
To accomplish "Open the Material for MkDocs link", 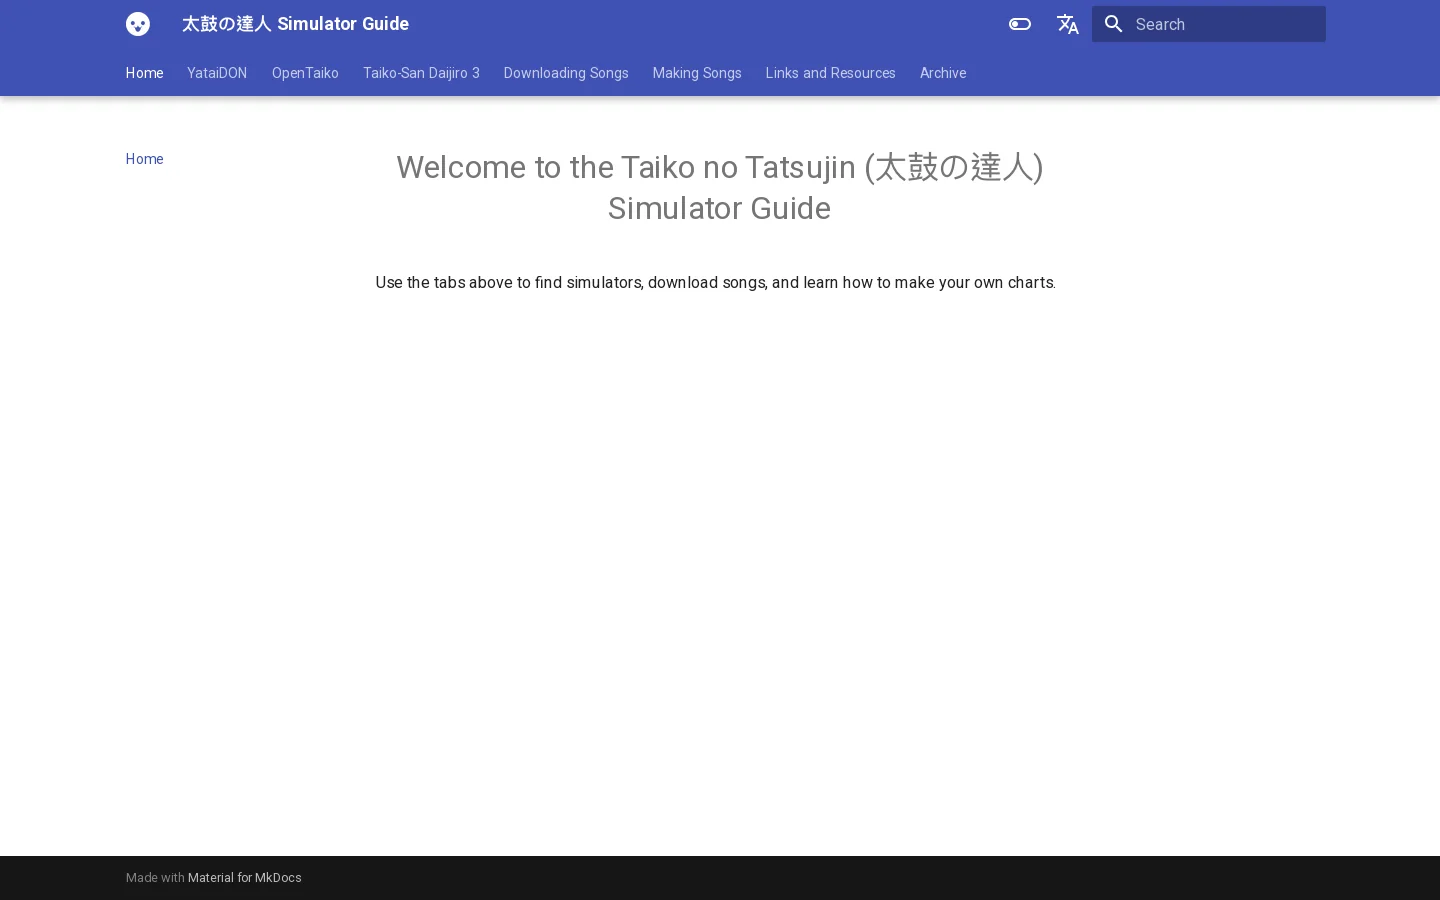I will tap(244, 878).
